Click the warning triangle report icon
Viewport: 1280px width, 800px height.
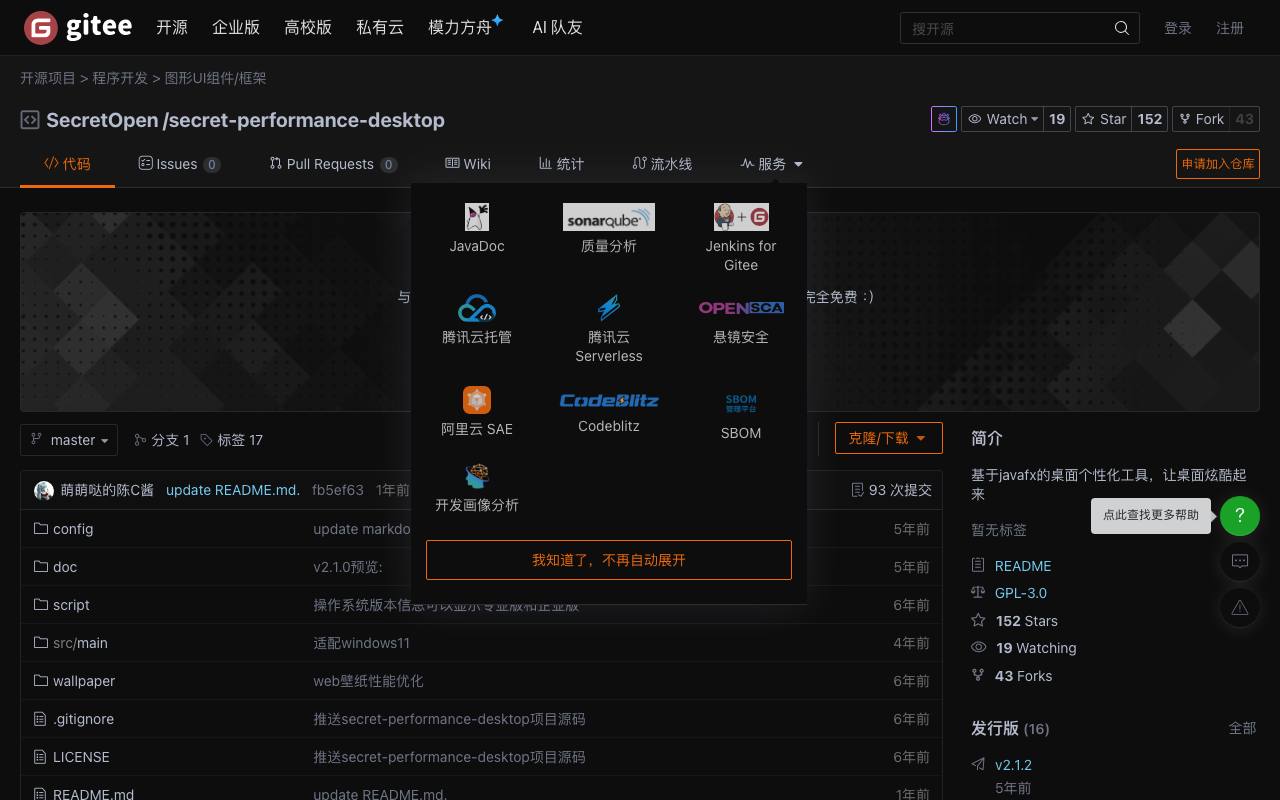1240,607
